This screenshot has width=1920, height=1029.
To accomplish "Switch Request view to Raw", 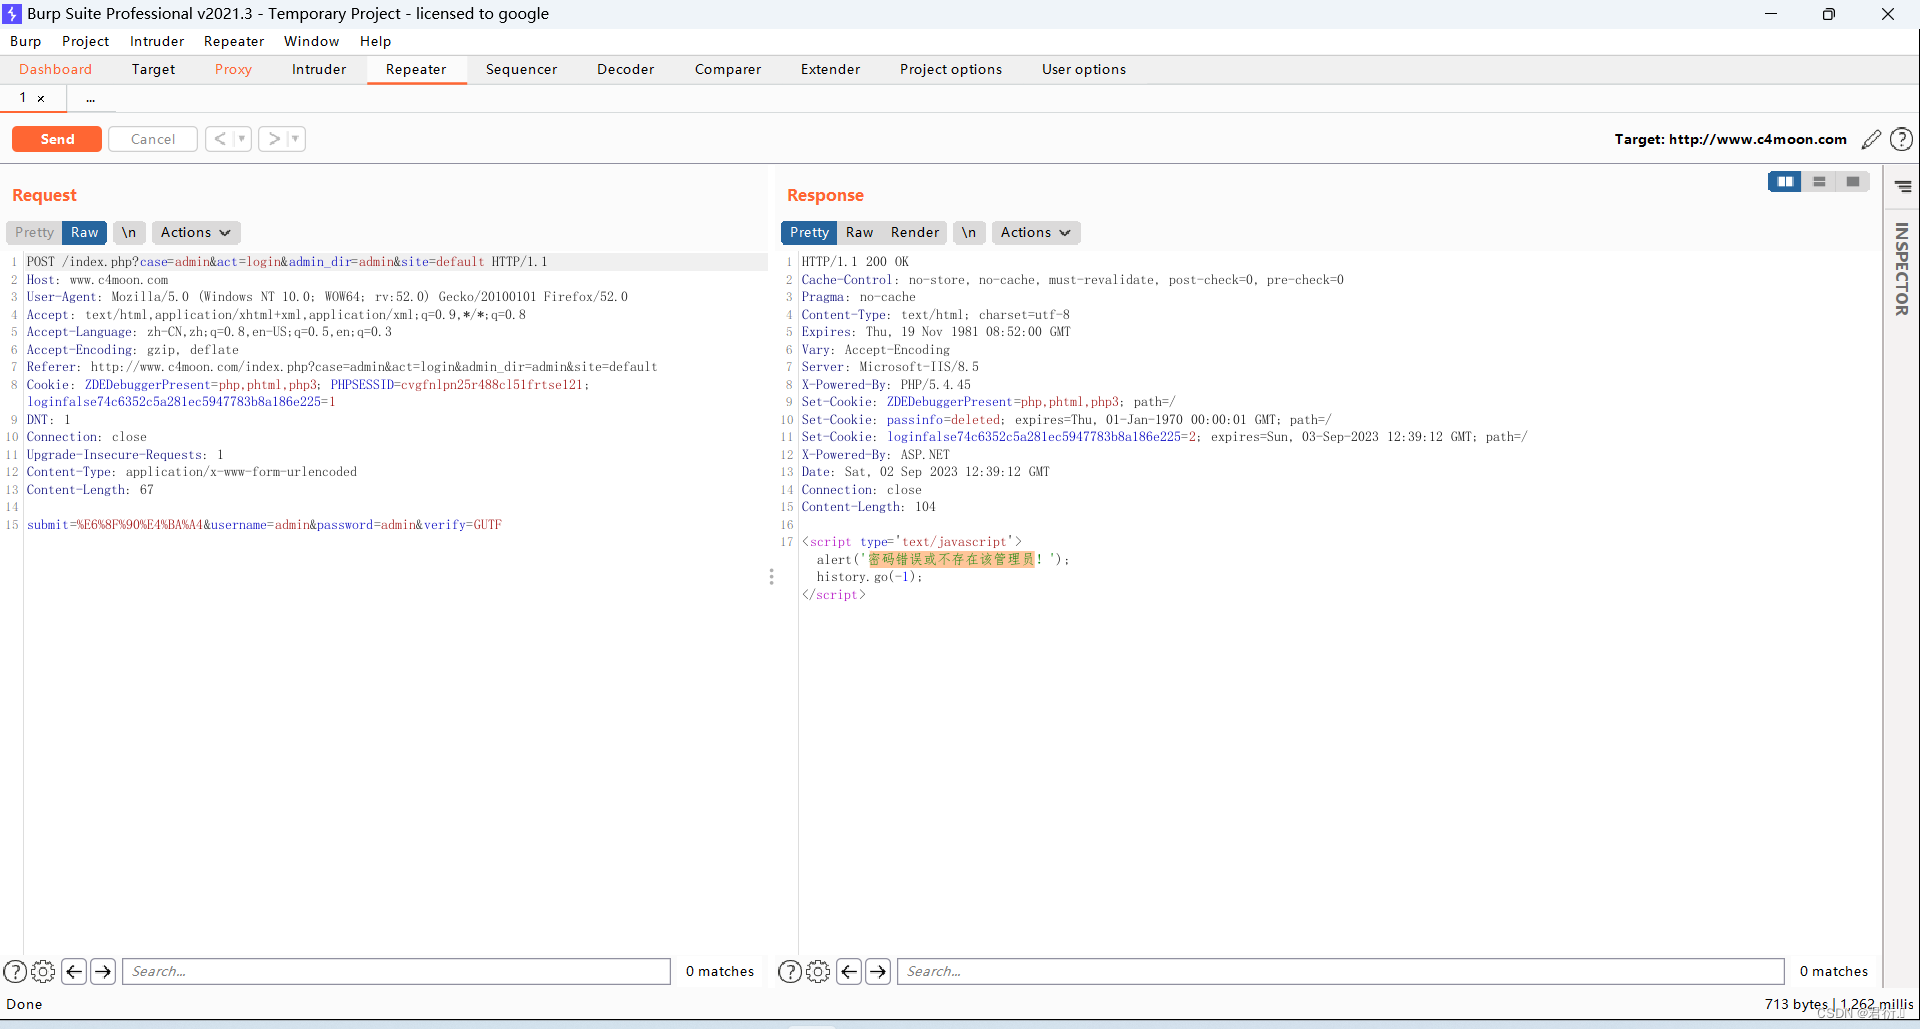I will pos(85,233).
